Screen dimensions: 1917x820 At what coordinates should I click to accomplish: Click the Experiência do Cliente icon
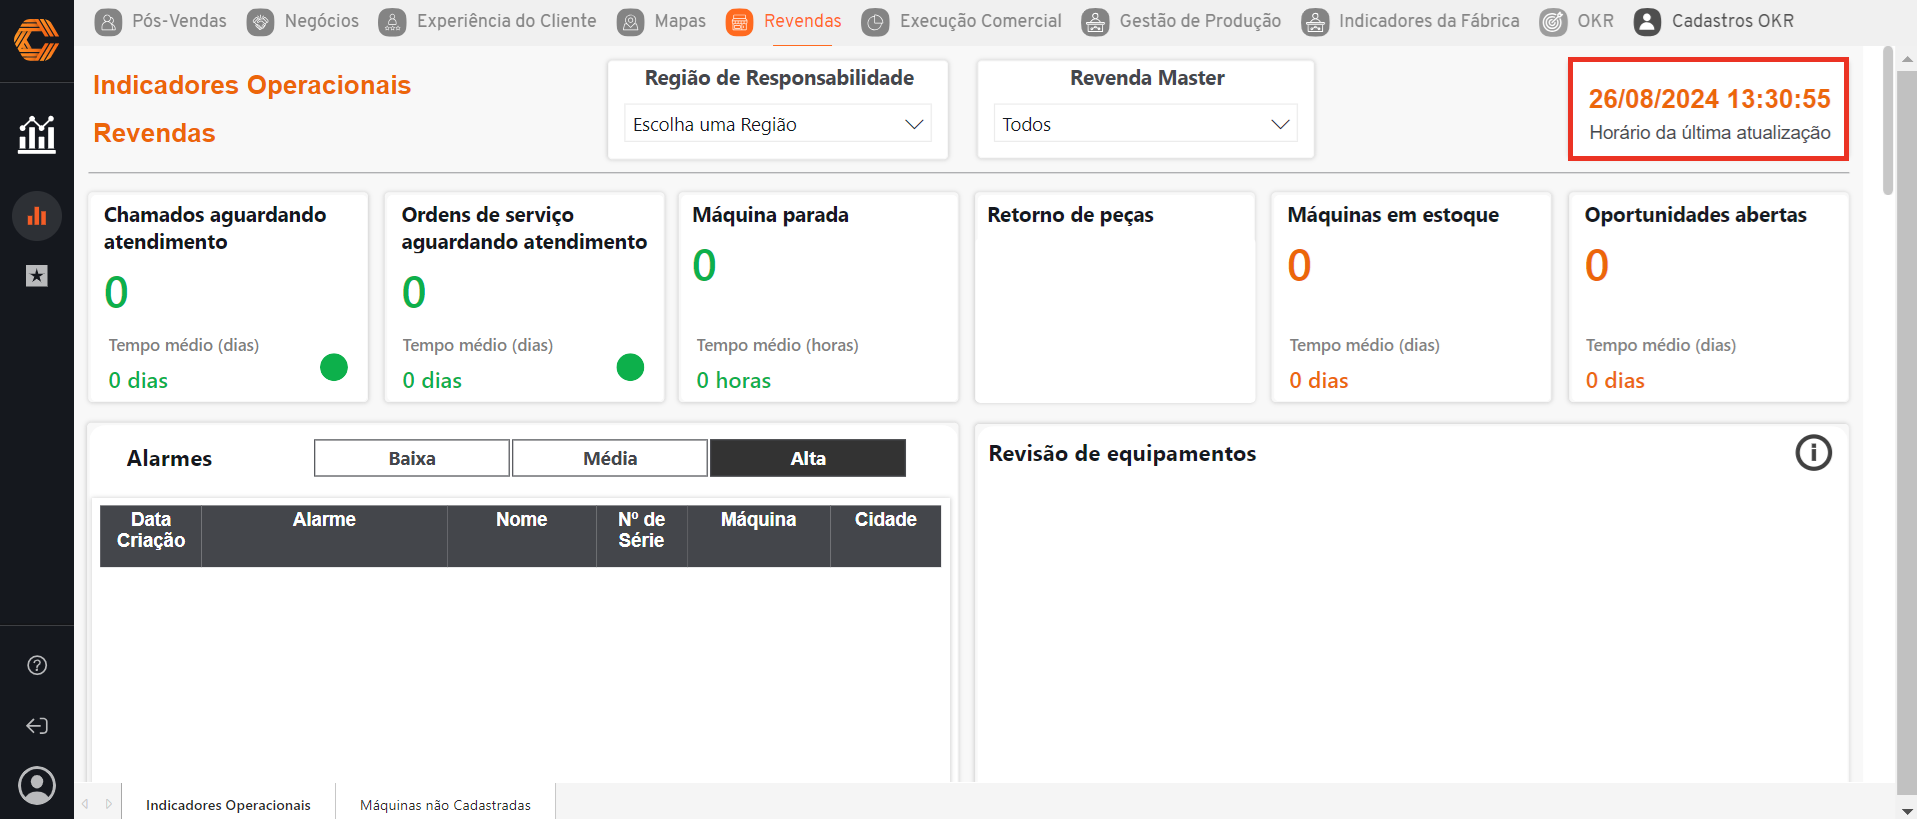[x=392, y=22]
